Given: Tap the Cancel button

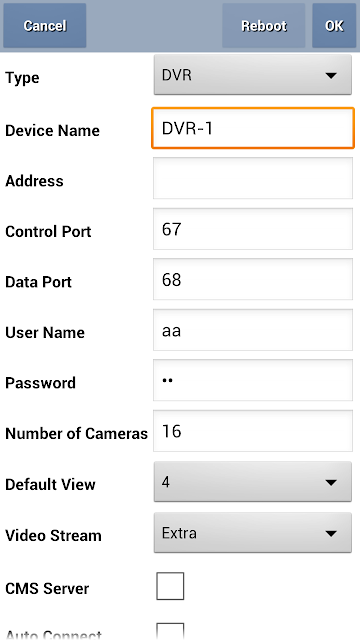Looking at the screenshot, I should 44,26.
